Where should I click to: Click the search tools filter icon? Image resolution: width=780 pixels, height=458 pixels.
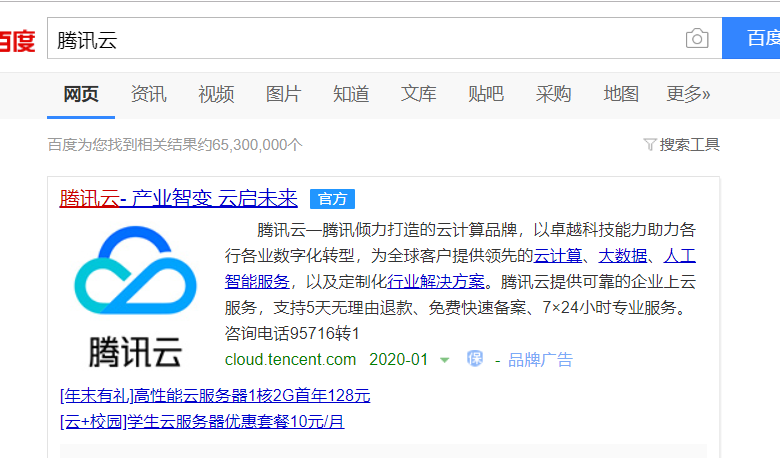point(650,144)
